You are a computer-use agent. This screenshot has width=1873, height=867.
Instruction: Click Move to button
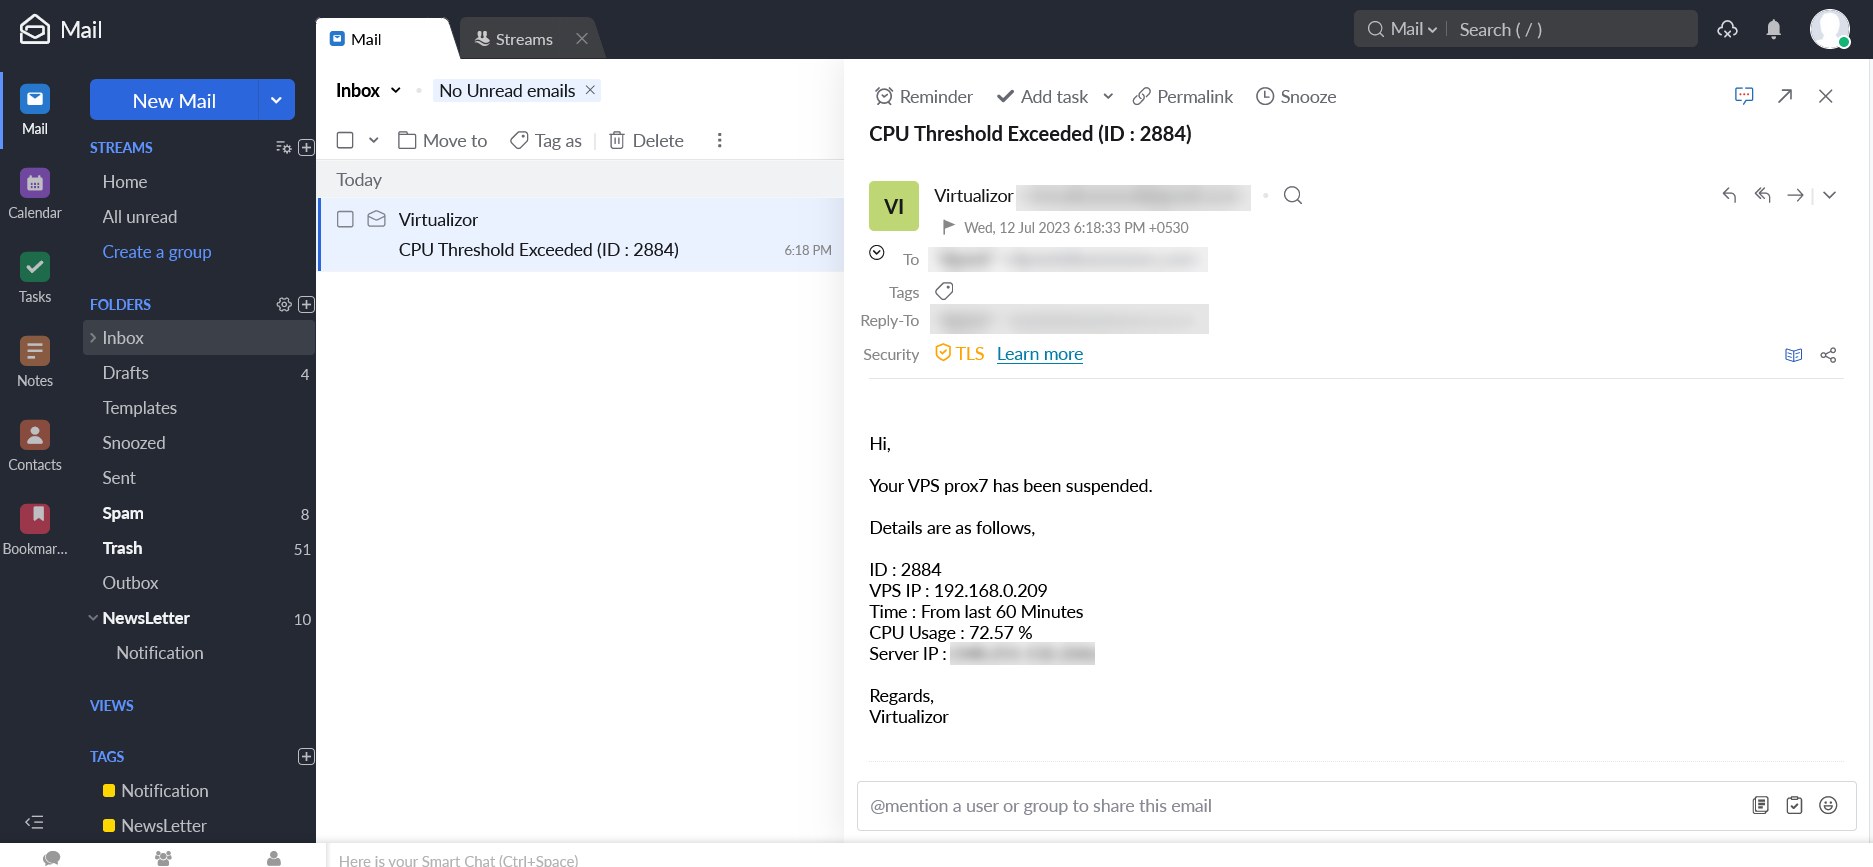pos(442,140)
